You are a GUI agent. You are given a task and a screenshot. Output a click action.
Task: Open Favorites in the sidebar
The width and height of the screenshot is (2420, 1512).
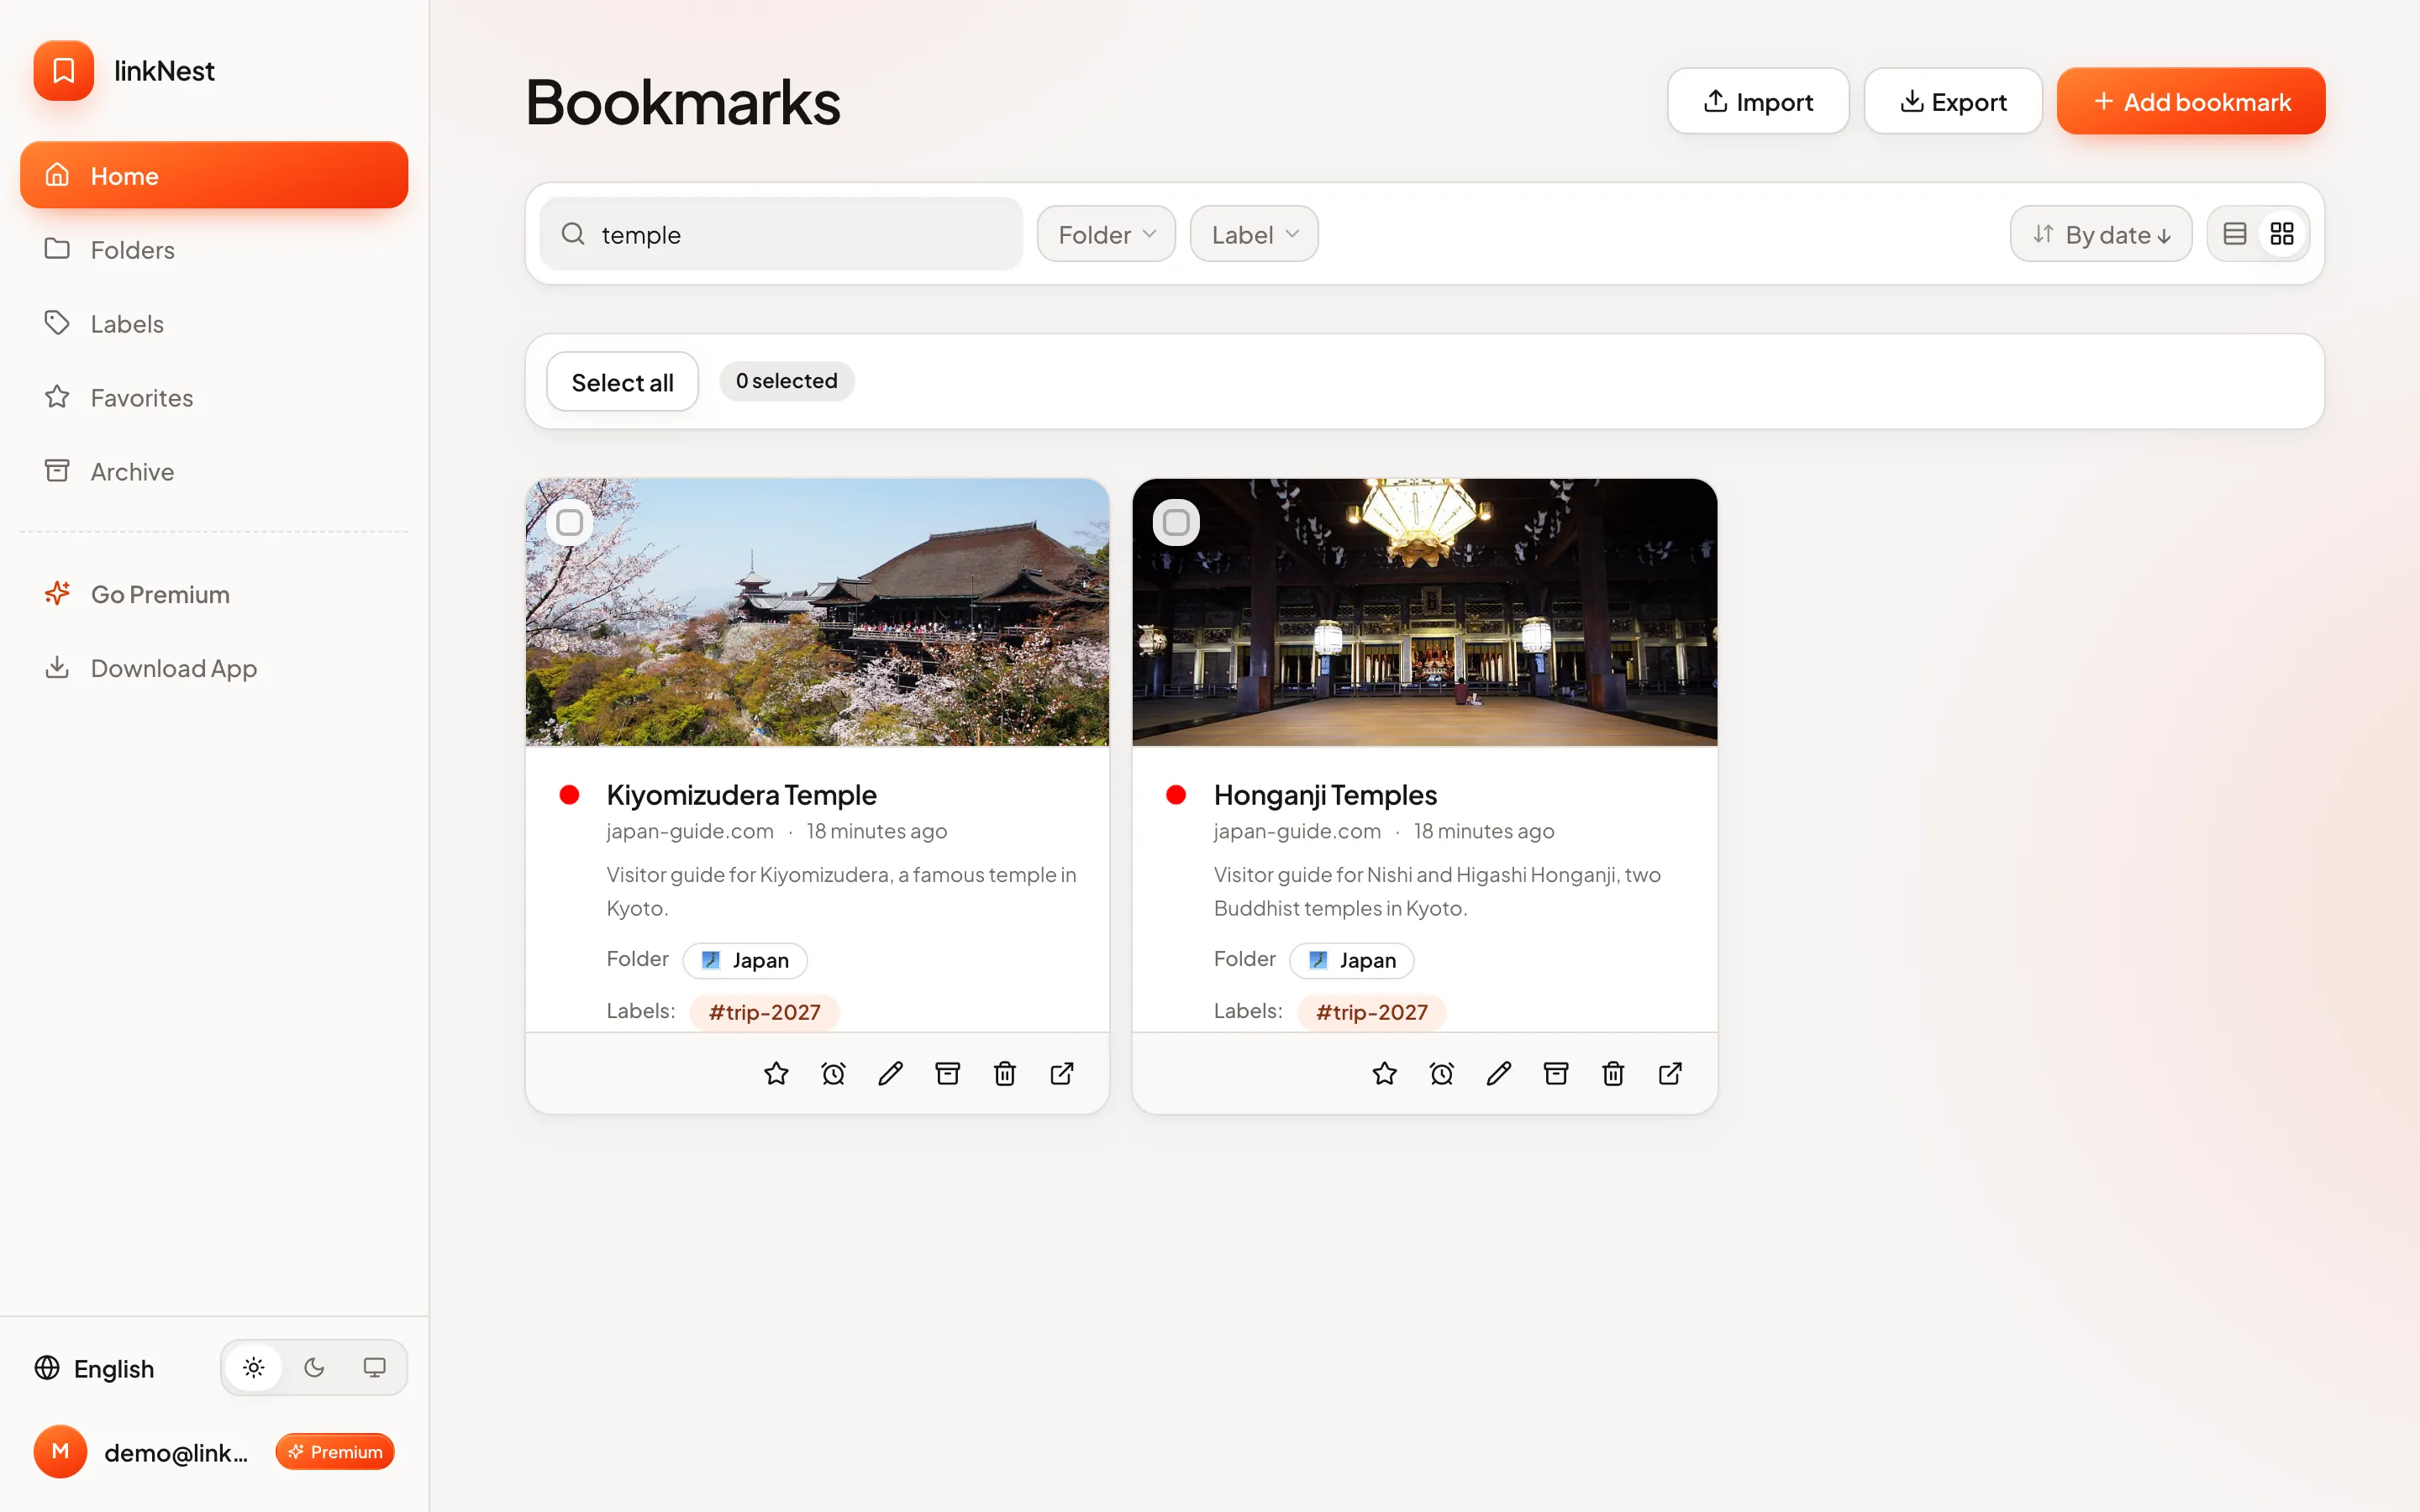click(x=214, y=397)
